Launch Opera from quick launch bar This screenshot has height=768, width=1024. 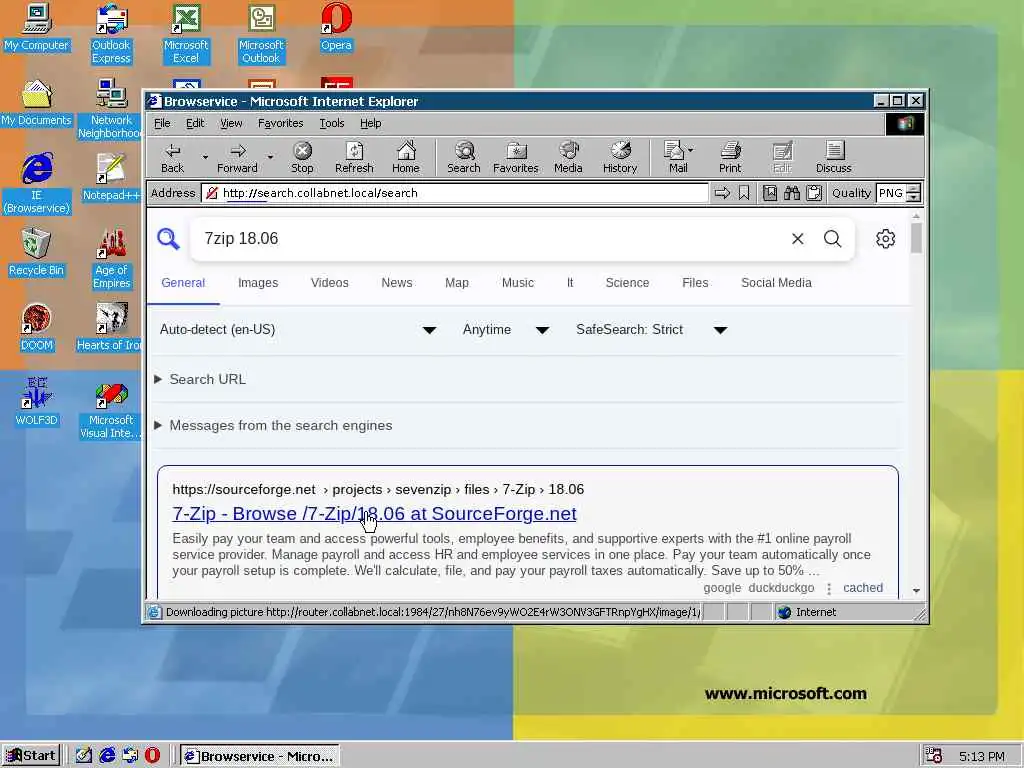[152, 756]
